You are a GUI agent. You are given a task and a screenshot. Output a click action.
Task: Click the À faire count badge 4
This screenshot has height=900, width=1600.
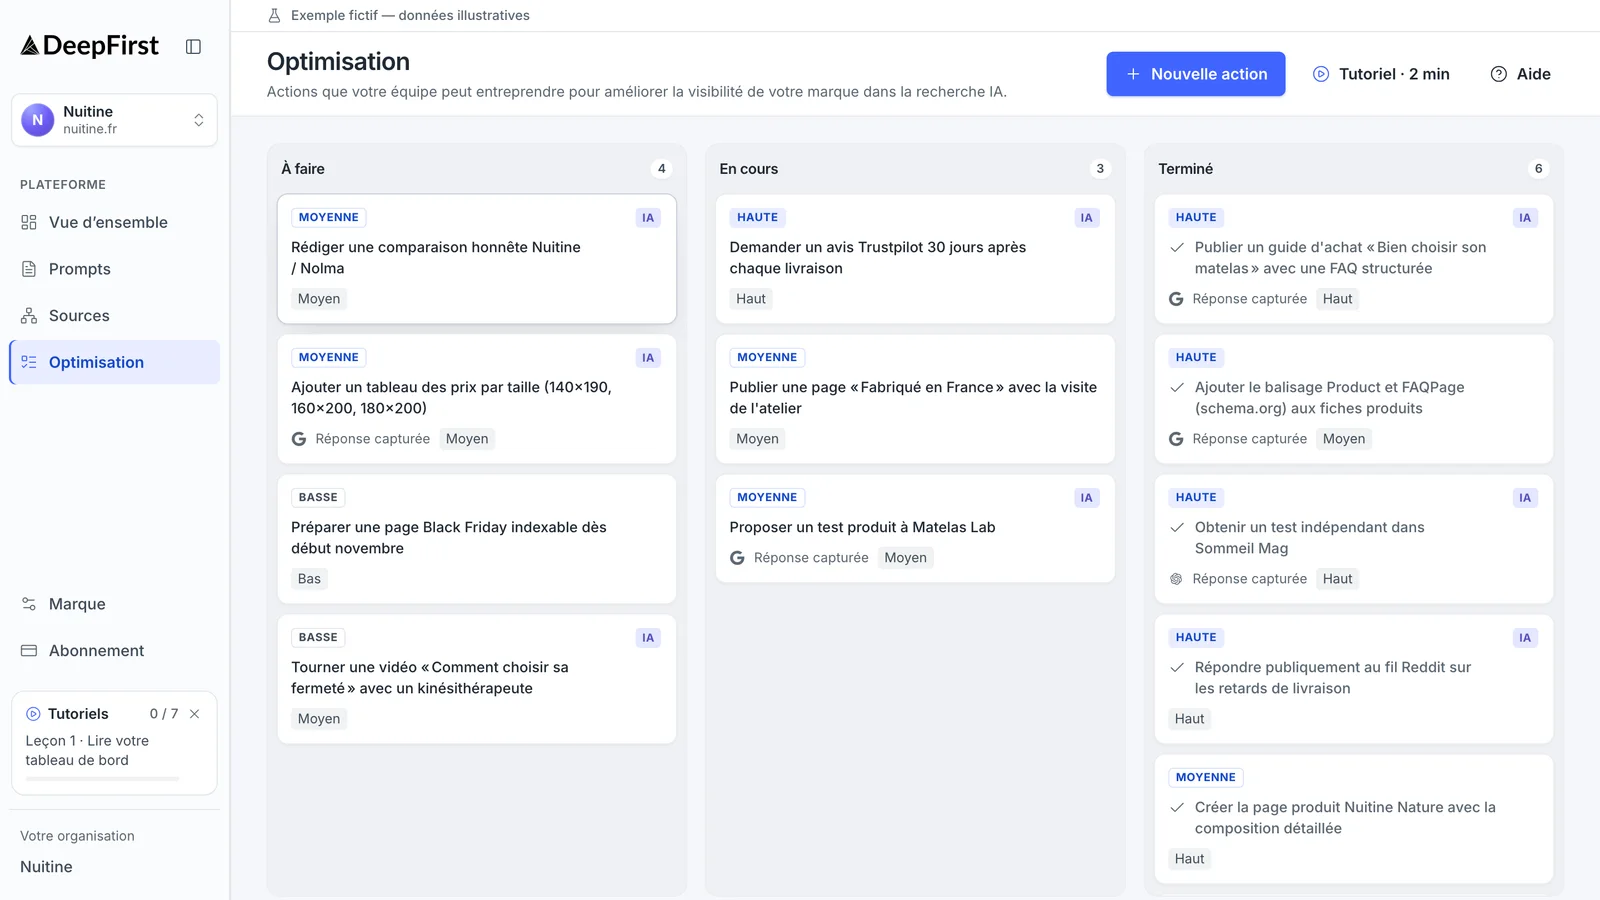pyautogui.click(x=661, y=169)
